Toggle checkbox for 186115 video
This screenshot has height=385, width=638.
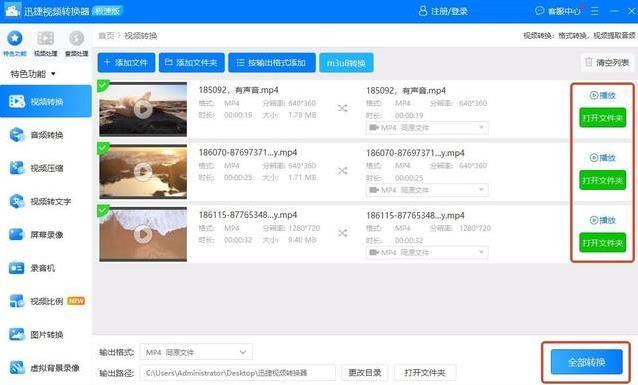tap(103, 210)
